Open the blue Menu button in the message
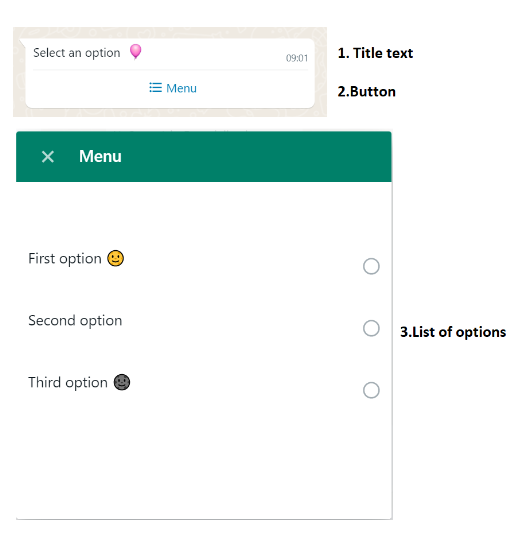The height and width of the screenshot is (559, 513). pyautogui.click(x=173, y=88)
